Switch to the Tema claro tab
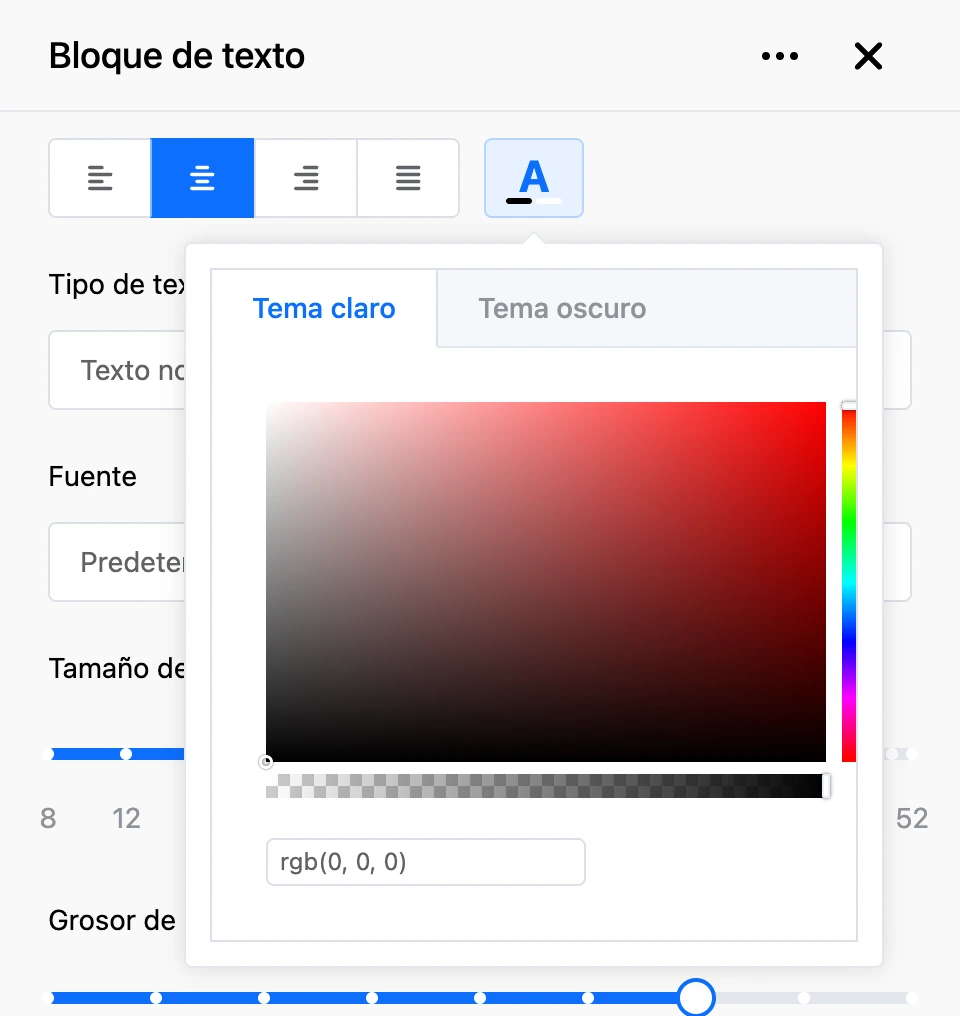The height and width of the screenshot is (1016, 960). (x=324, y=308)
